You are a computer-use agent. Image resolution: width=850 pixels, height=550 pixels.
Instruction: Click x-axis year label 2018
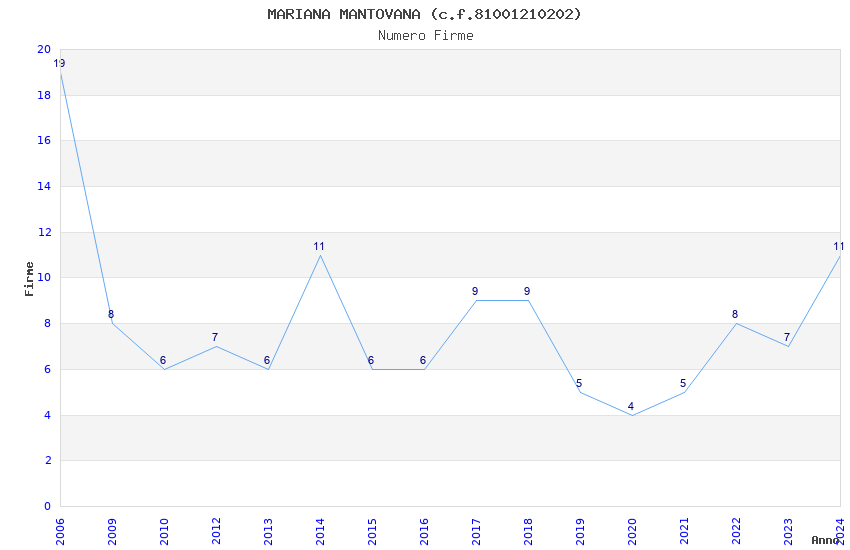[529, 531]
